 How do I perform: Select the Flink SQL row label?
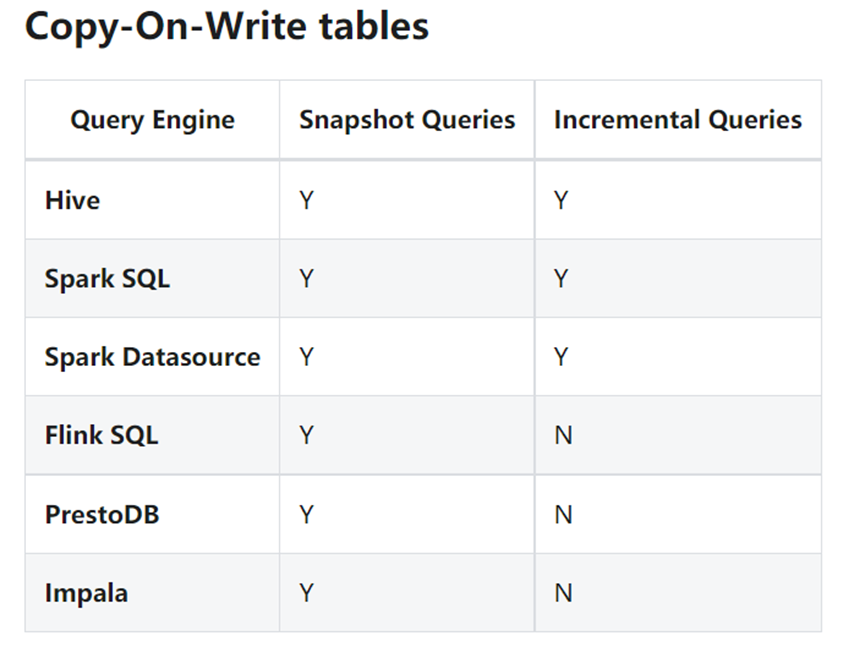[101, 435]
